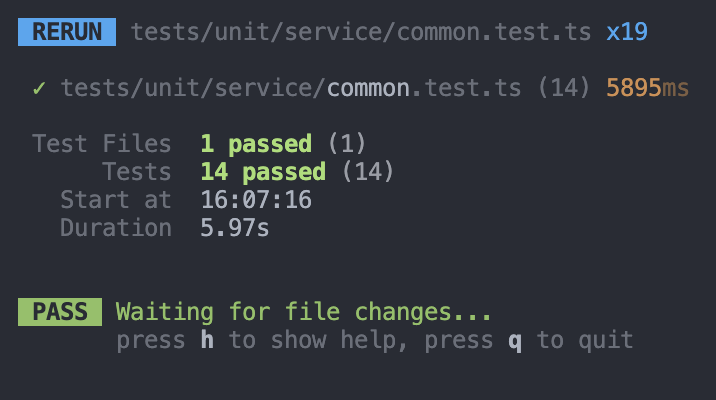Viewport: 716px width, 400px height.
Task: Click the Test Files label
Action: (102, 144)
